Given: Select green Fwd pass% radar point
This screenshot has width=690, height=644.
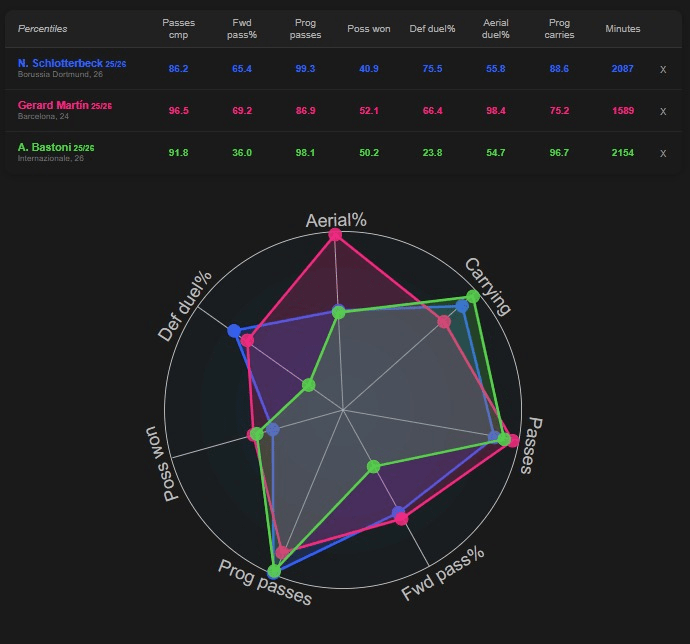Looking at the screenshot, I should (374, 466).
